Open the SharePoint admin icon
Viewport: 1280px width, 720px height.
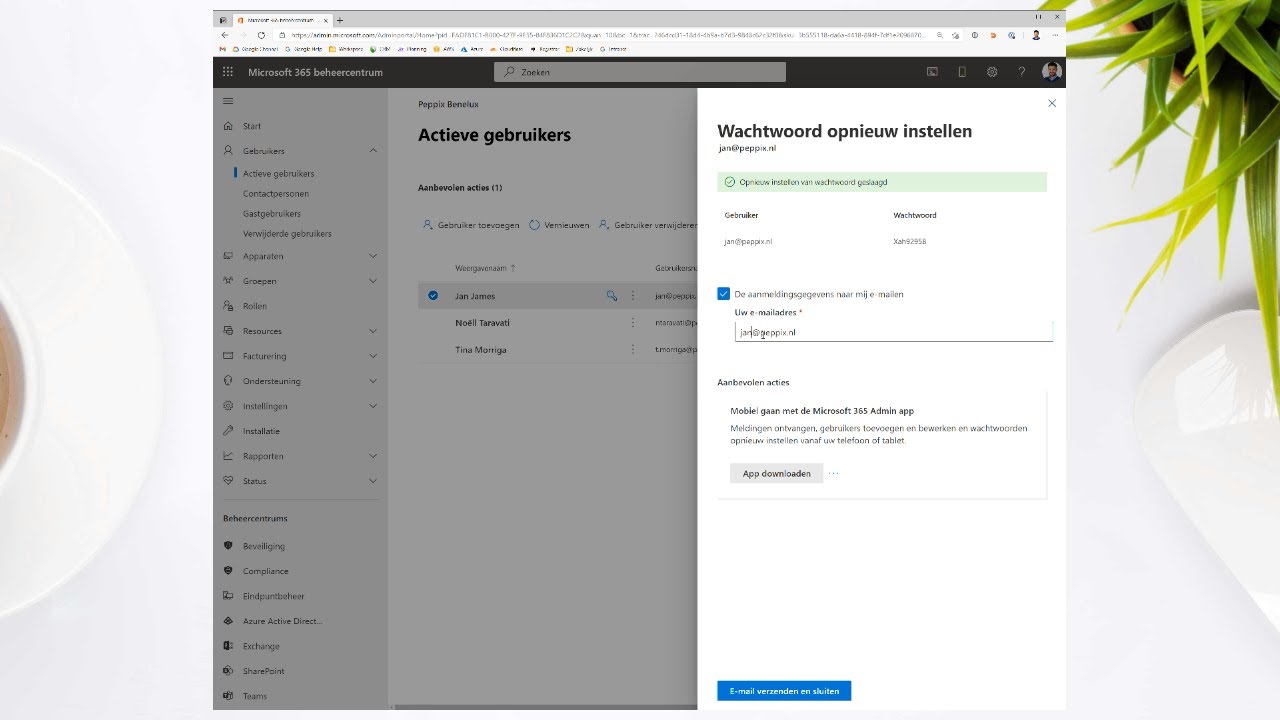click(x=228, y=671)
